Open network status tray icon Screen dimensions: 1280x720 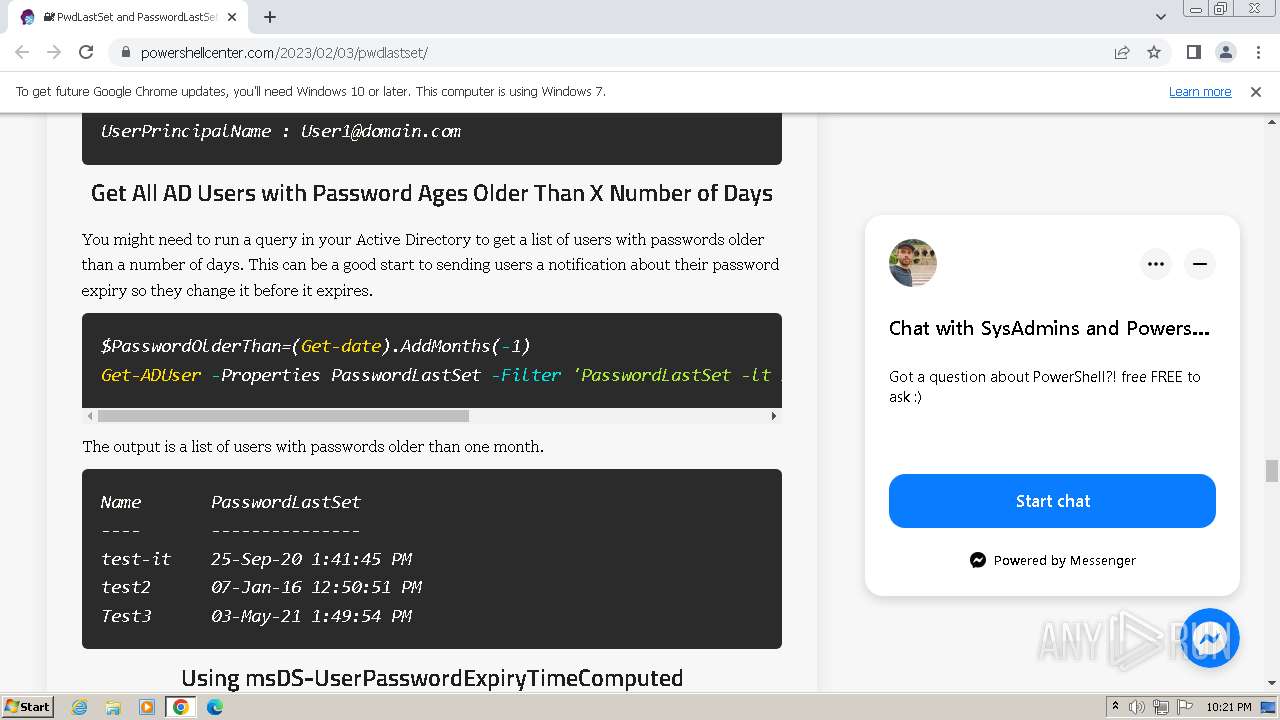point(1161,707)
